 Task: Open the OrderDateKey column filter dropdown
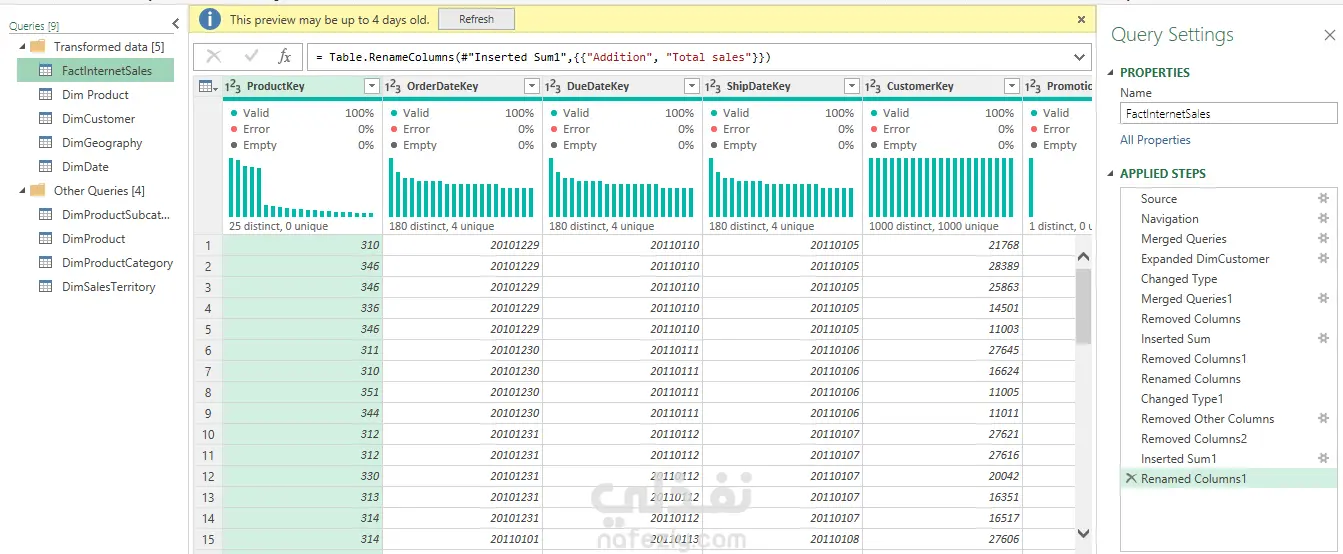coord(532,86)
